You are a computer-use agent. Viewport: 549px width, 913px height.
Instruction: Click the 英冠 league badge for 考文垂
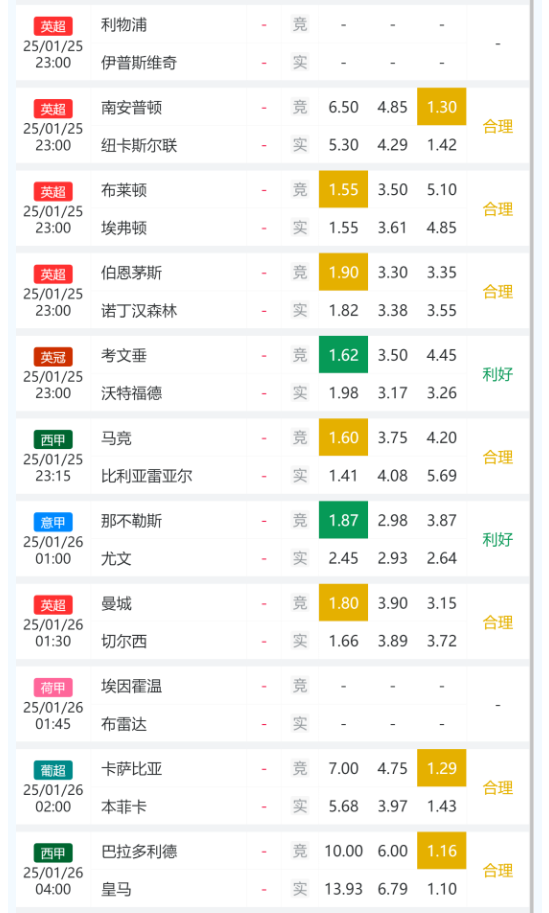tap(53, 357)
